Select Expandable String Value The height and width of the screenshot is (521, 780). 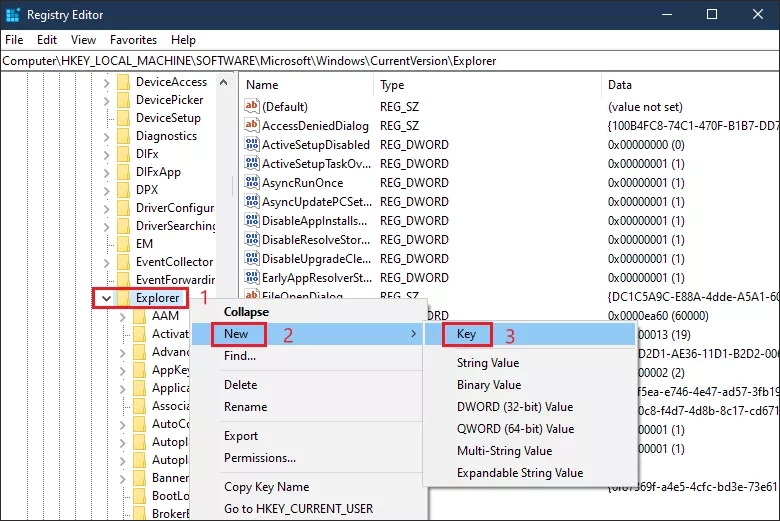coord(530,473)
